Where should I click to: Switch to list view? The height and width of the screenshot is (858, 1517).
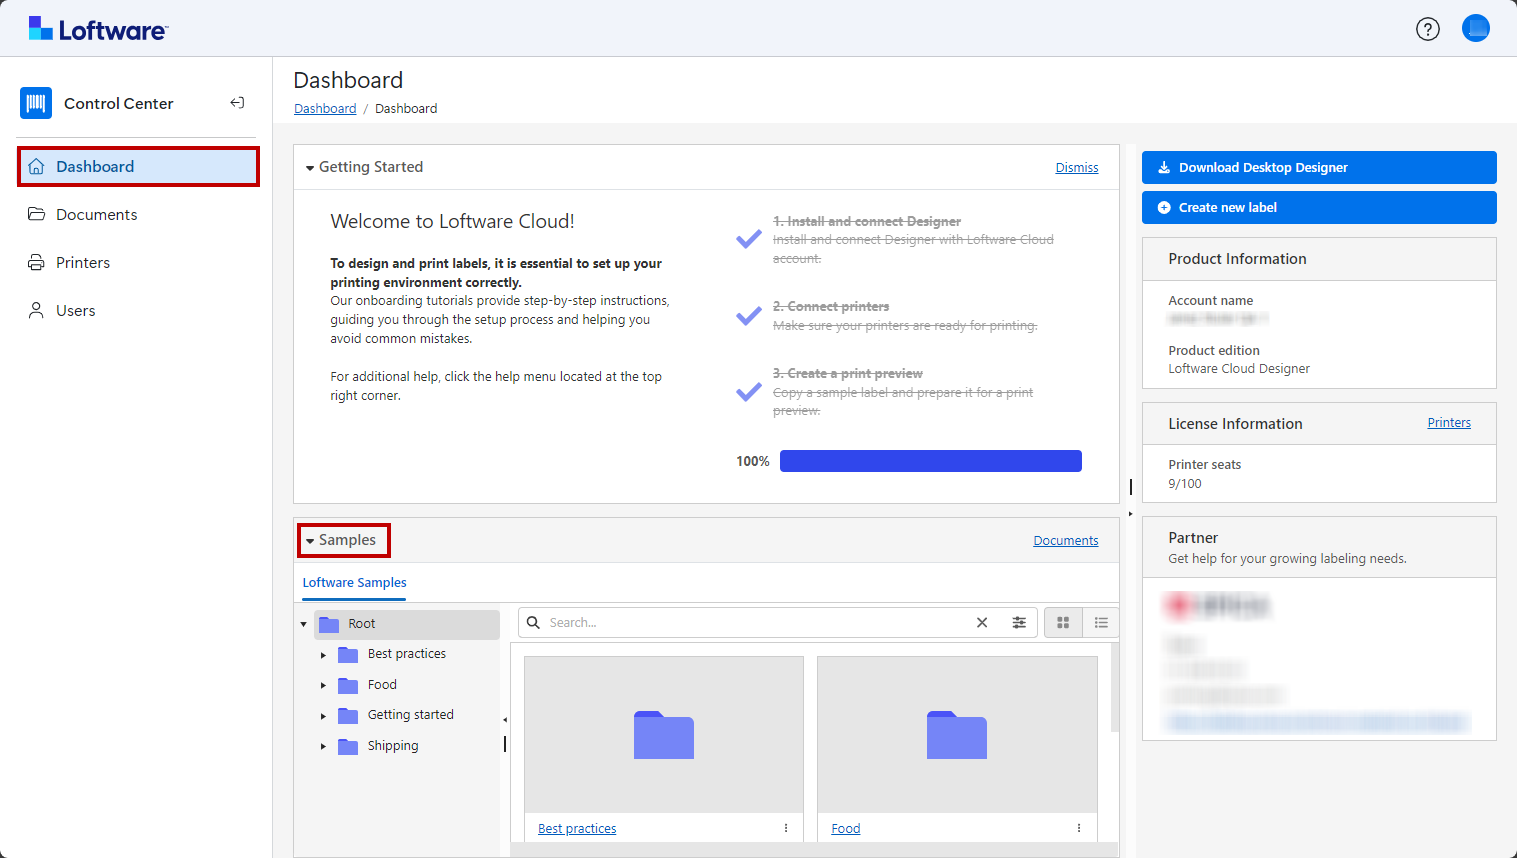pos(1101,623)
